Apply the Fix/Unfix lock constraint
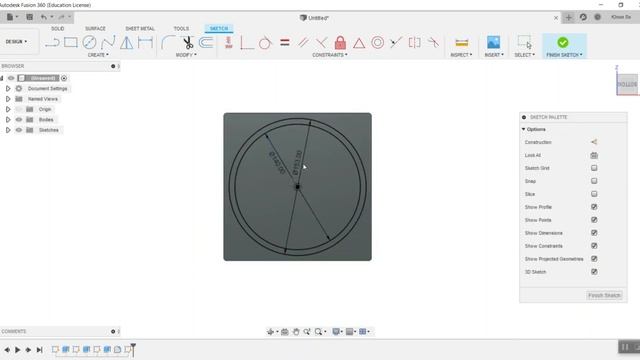 340,42
